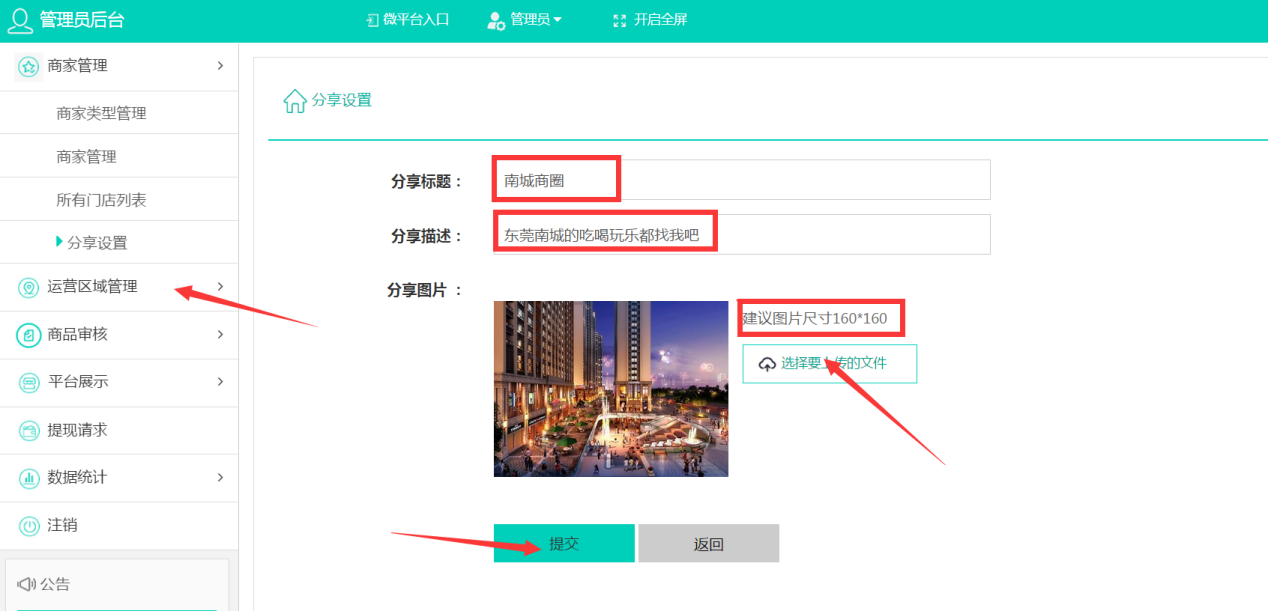
Task: Open 商家类型管理 submenu item
Action: point(101,113)
